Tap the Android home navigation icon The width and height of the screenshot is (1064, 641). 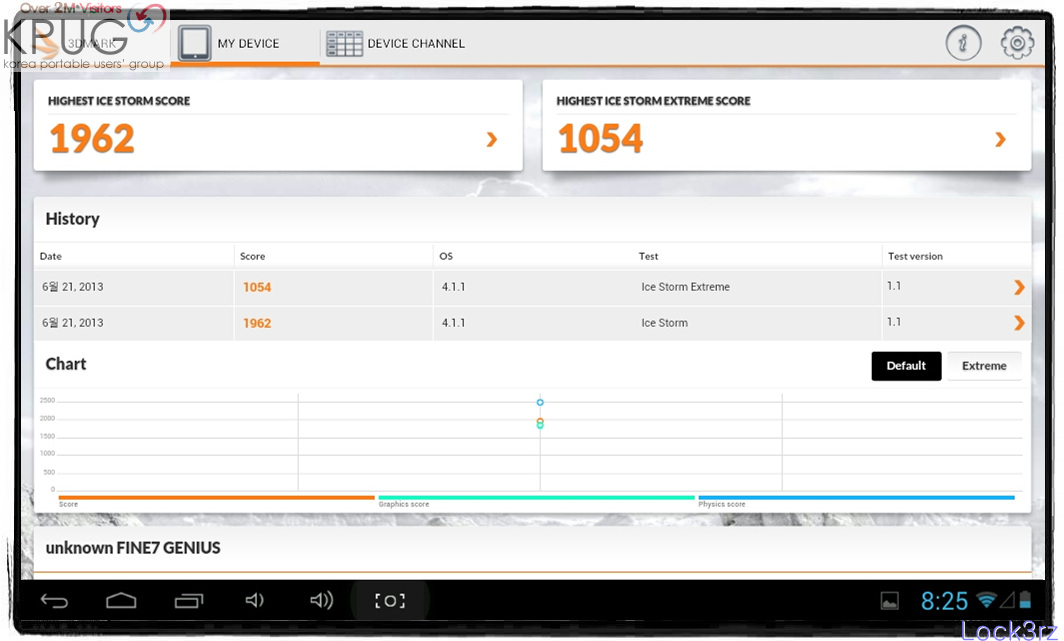[x=121, y=600]
